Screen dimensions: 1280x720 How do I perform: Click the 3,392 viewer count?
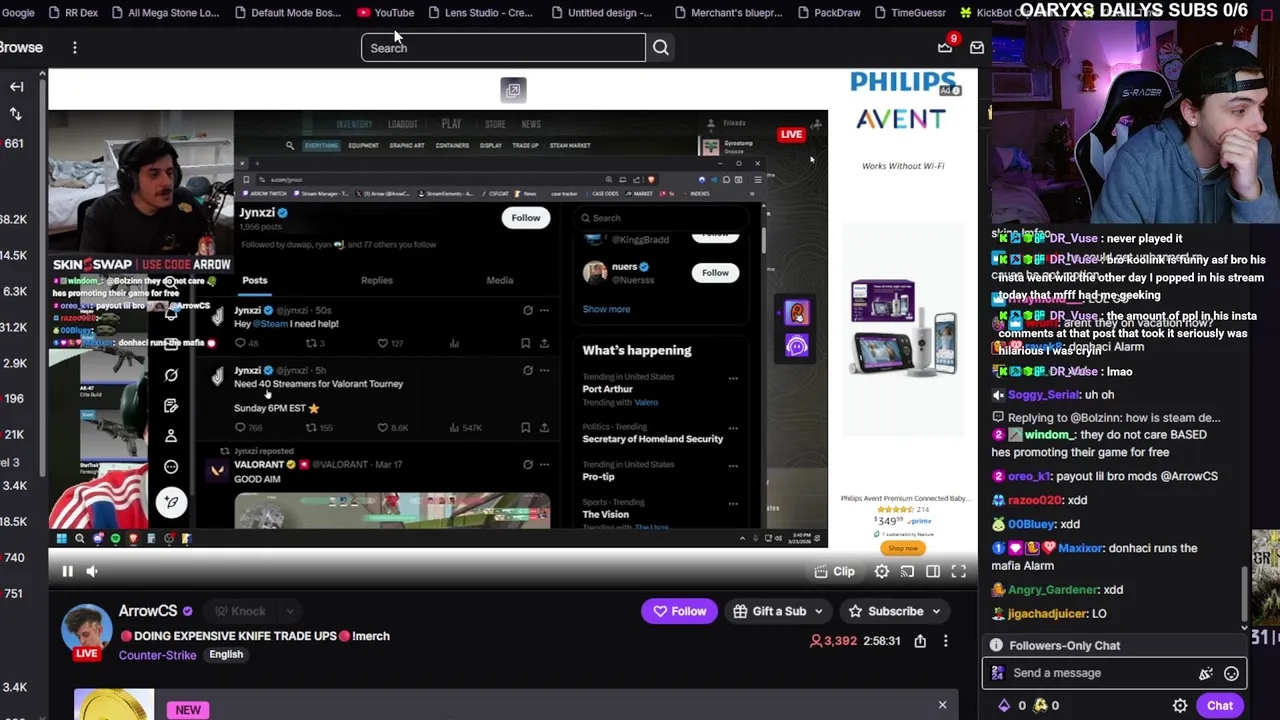click(834, 641)
